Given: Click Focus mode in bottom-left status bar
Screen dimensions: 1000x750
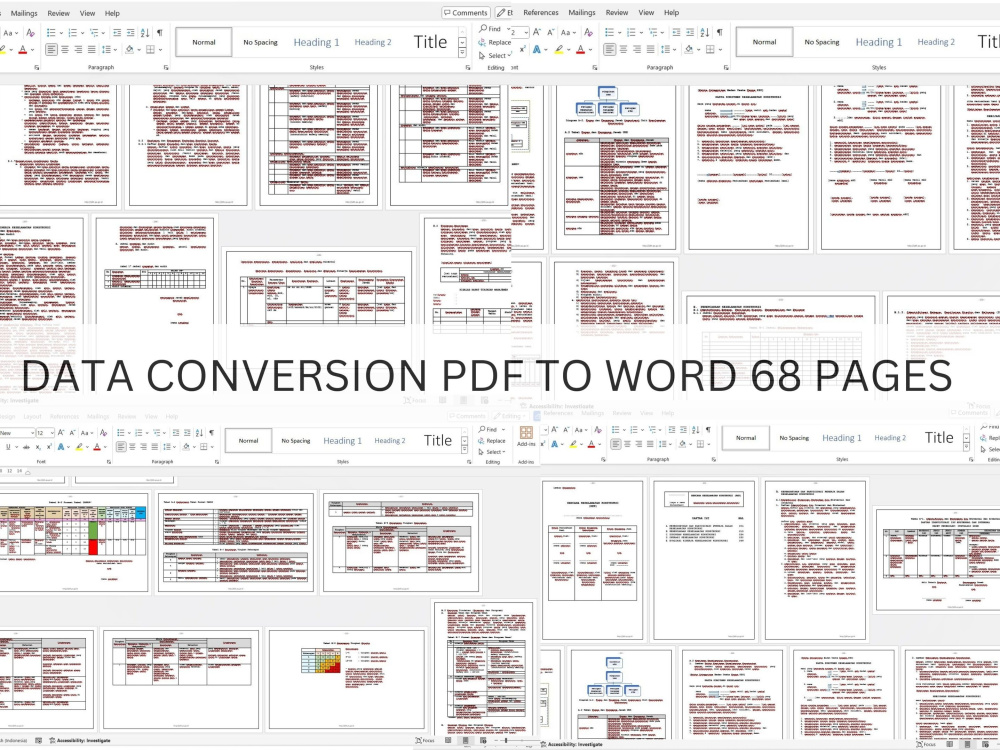Looking at the screenshot, I should point(425,740).
